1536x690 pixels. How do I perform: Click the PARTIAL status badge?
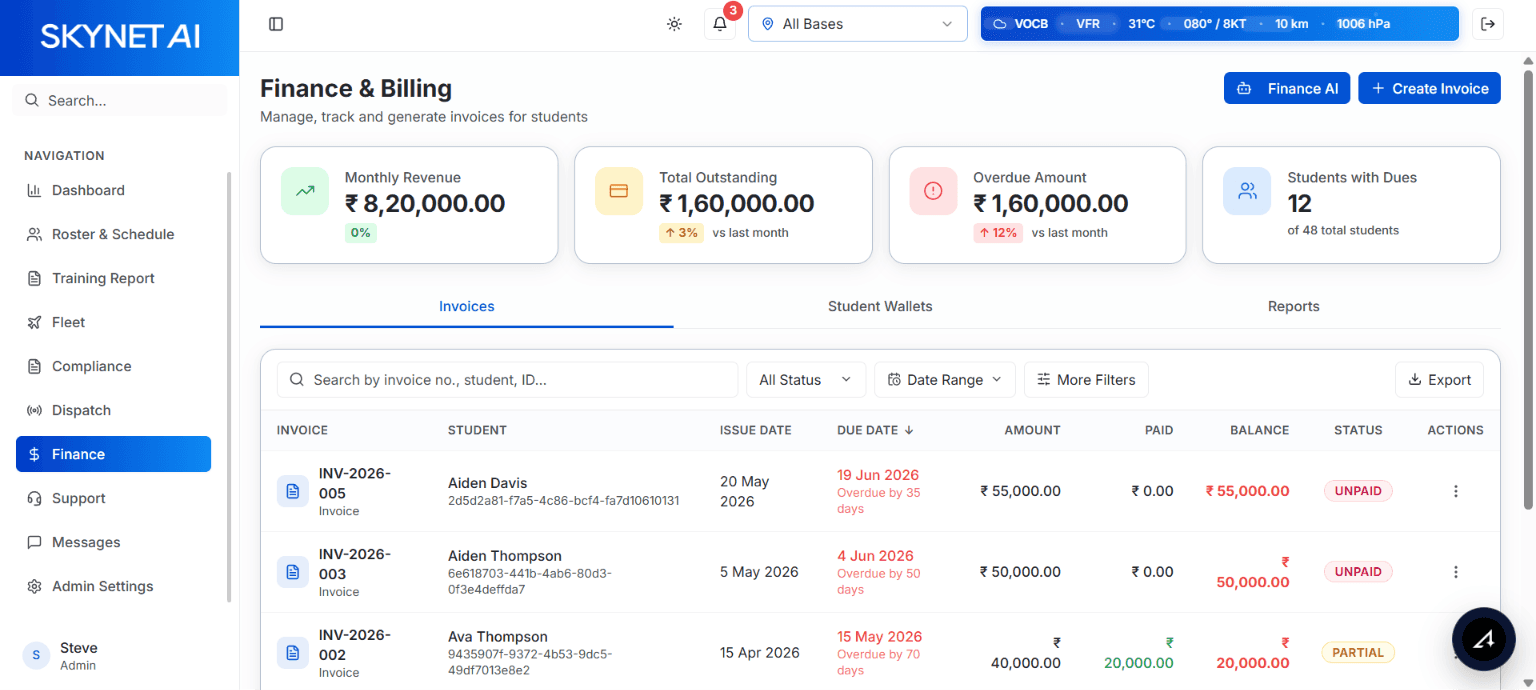point(1358,653)
